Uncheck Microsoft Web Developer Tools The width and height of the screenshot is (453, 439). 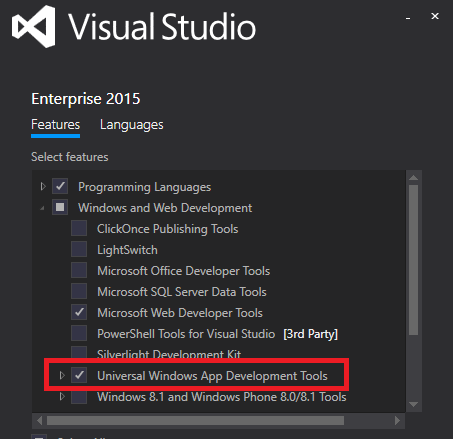point(79,312)
